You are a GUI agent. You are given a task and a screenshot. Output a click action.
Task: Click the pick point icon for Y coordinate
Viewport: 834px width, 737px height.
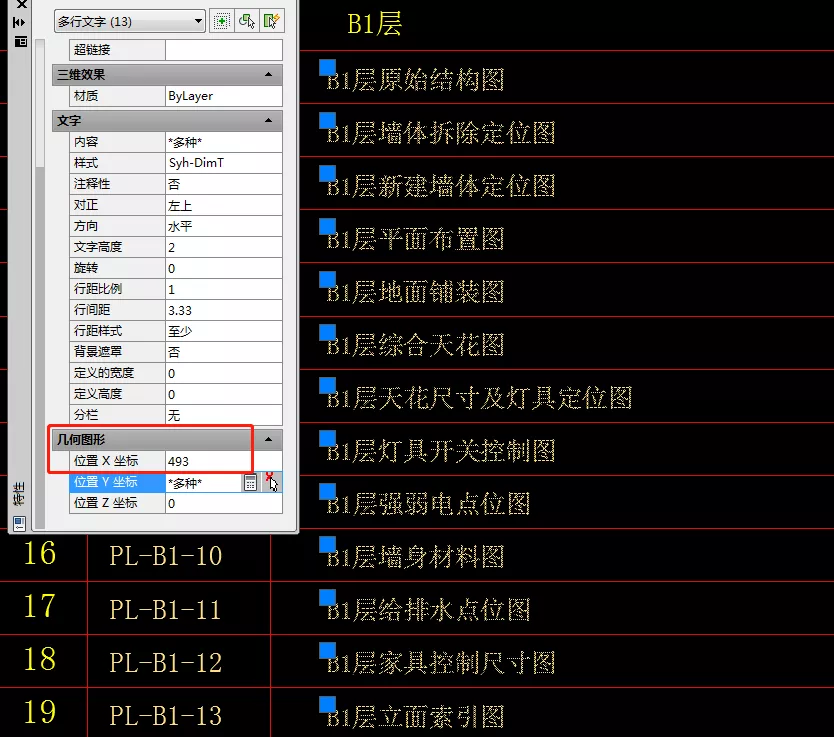point(271,482)
